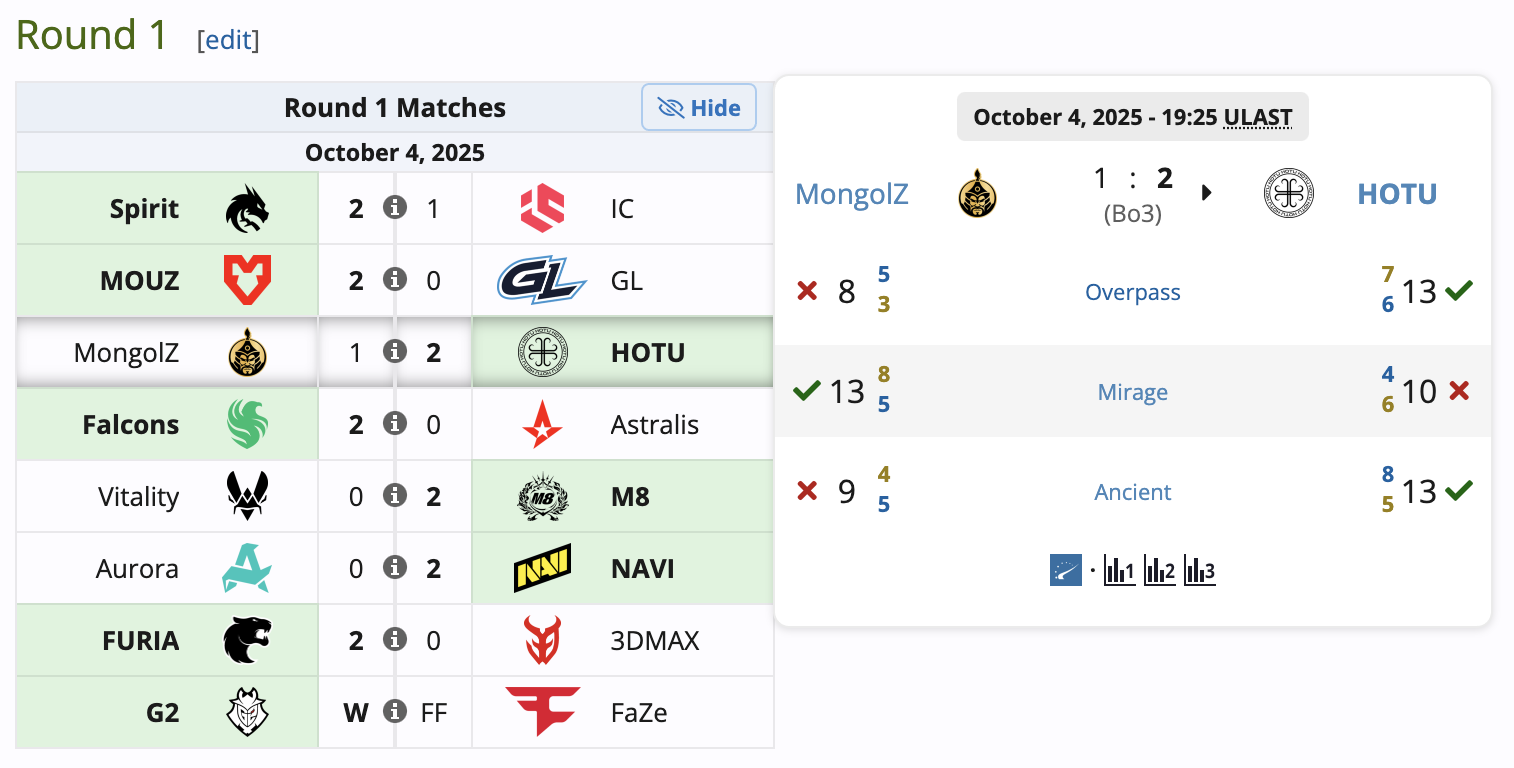Viewport: 1514px width, 768px height.
Task: Open map 3 stats chart icon
Action: tap(1199, 571)
